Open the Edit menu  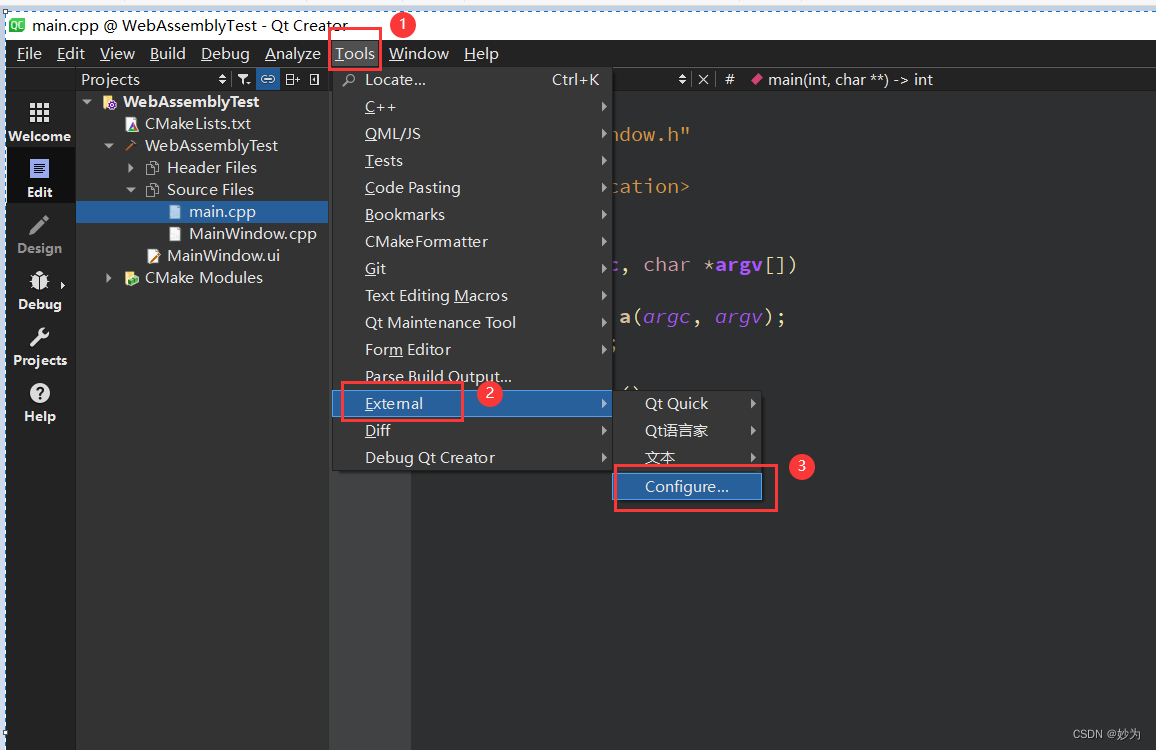coord(71,54)
